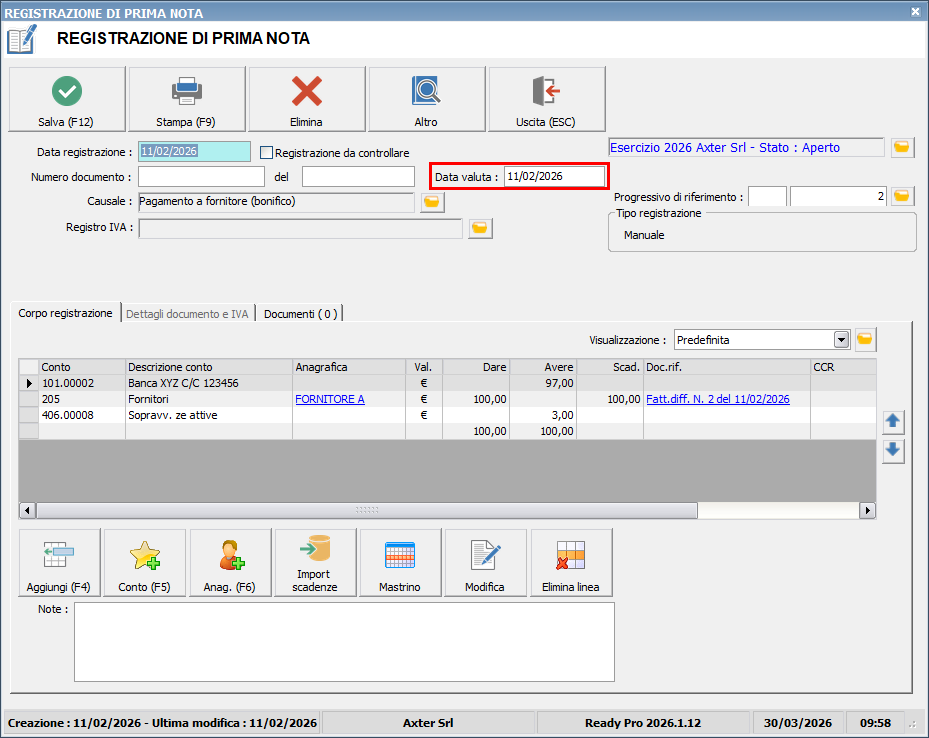The image size is (929, 738).
Task: Add new contact with Anag. (F6)
Action: 230,563
